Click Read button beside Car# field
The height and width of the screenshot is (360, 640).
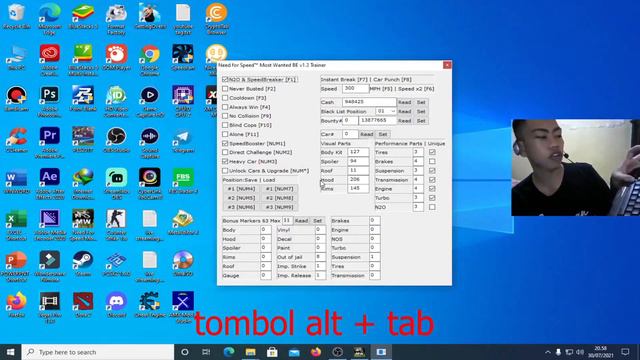(x=367, y=134)
